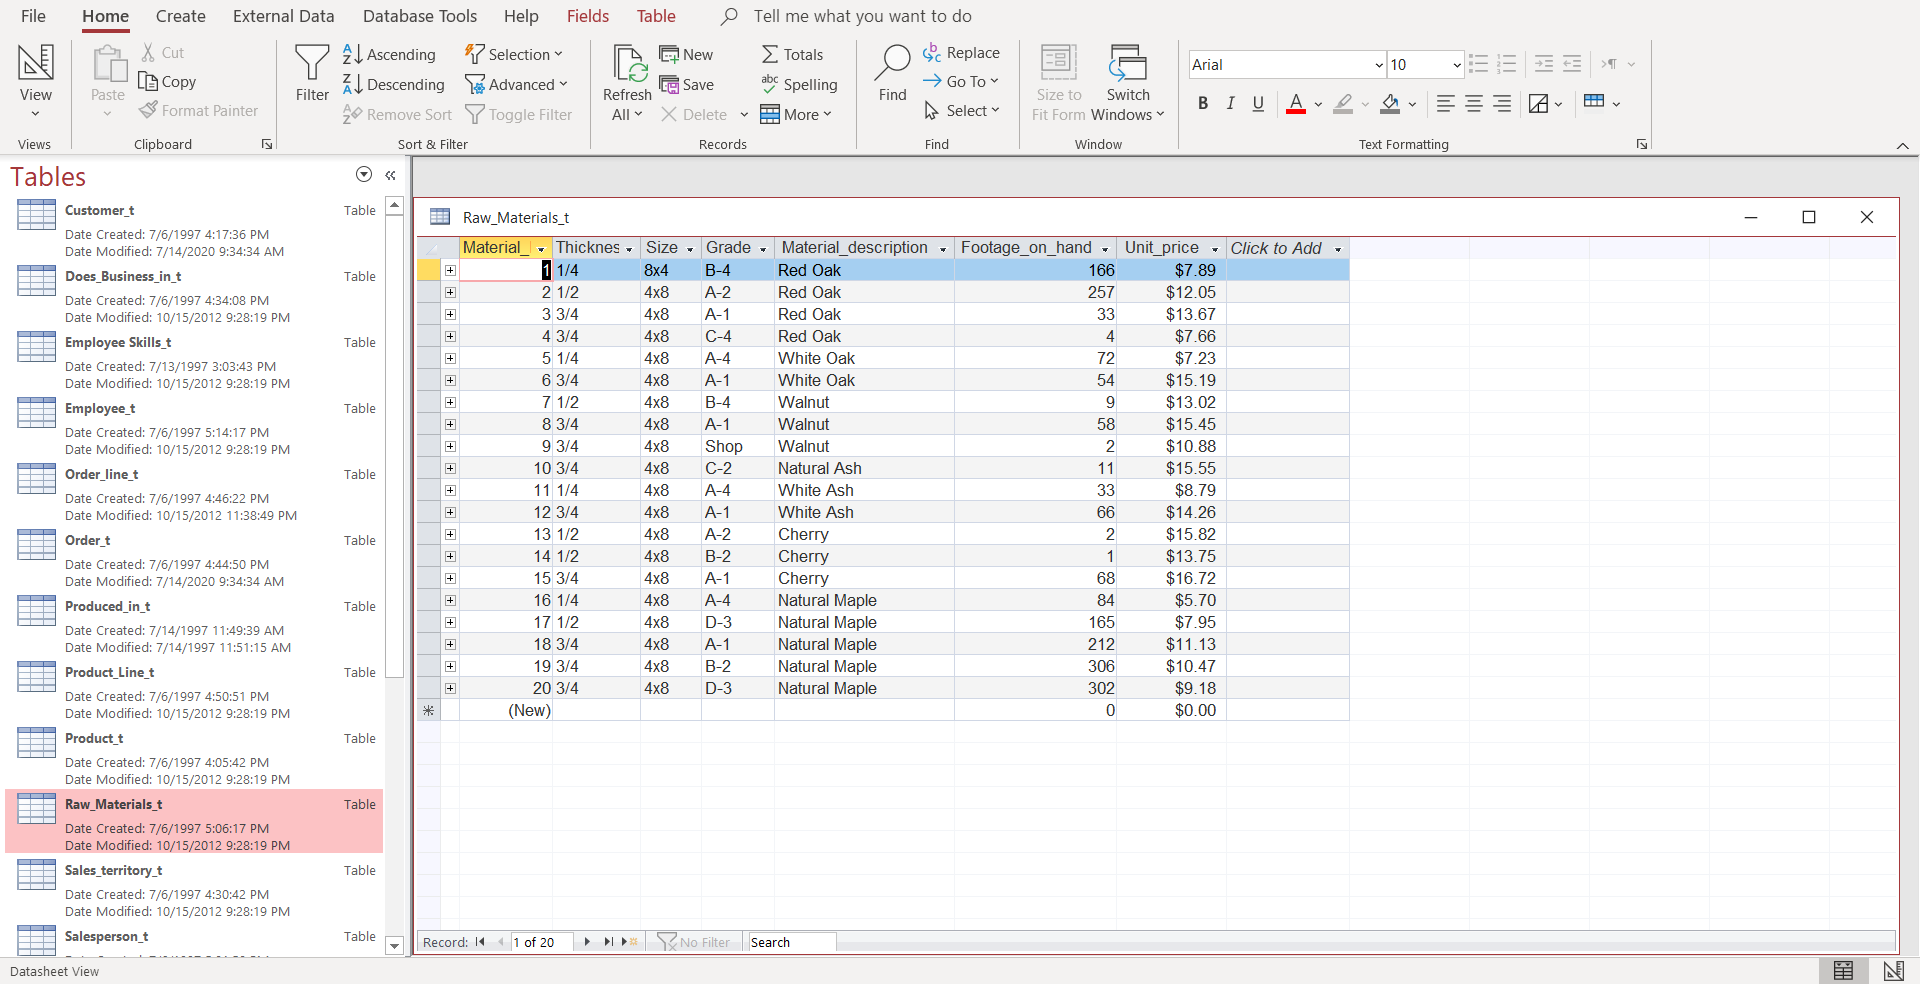Align text right
The height and width of the screenshot is (984, 1920).
(x=1502, y=103)
